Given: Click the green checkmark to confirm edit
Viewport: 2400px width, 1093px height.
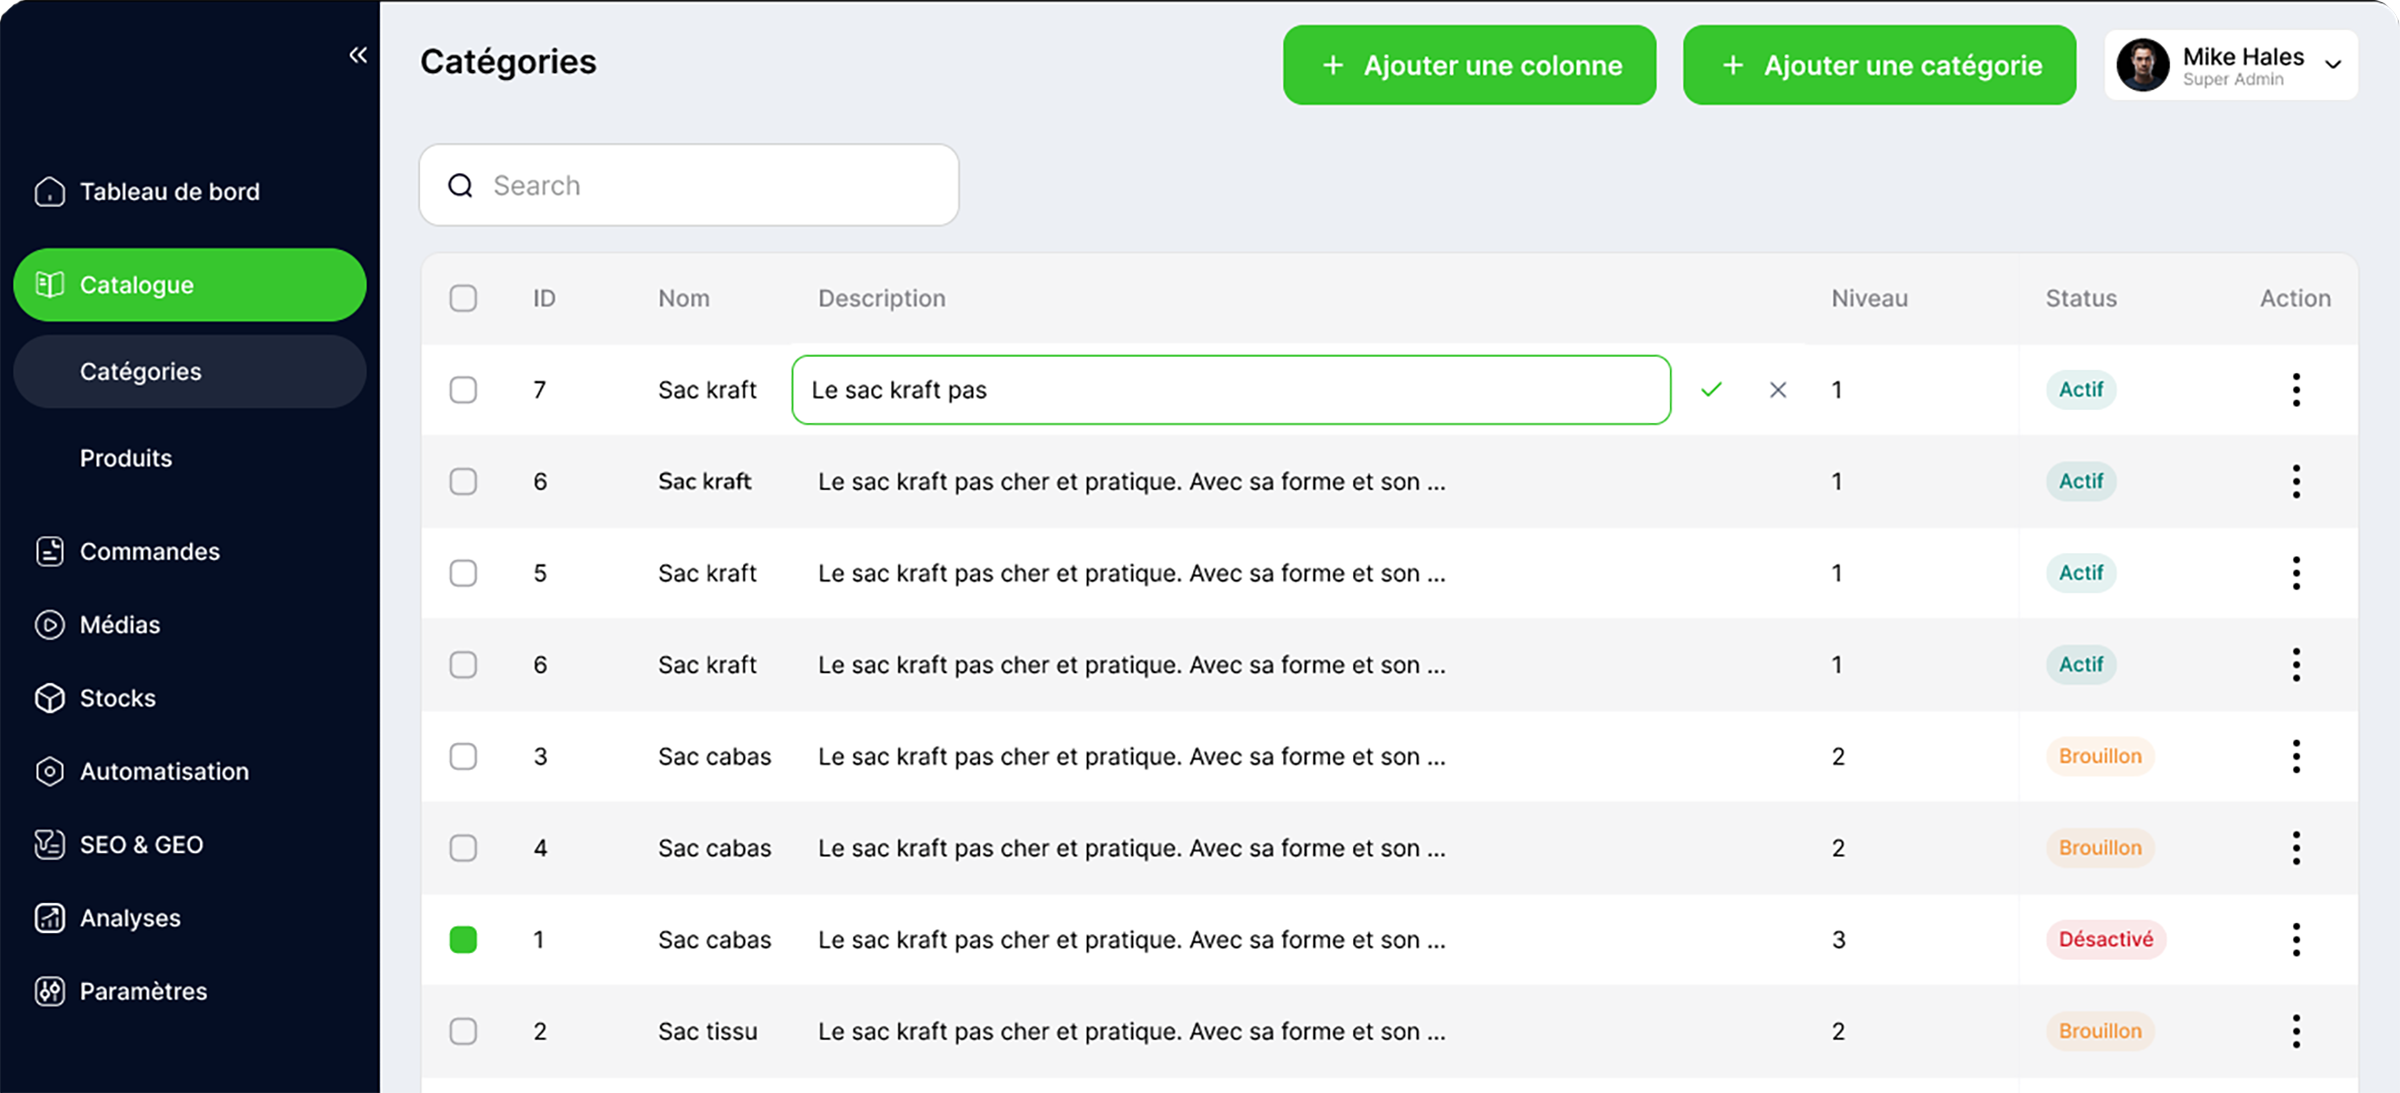Looking at the screenshot, I should coord(1711,390).
